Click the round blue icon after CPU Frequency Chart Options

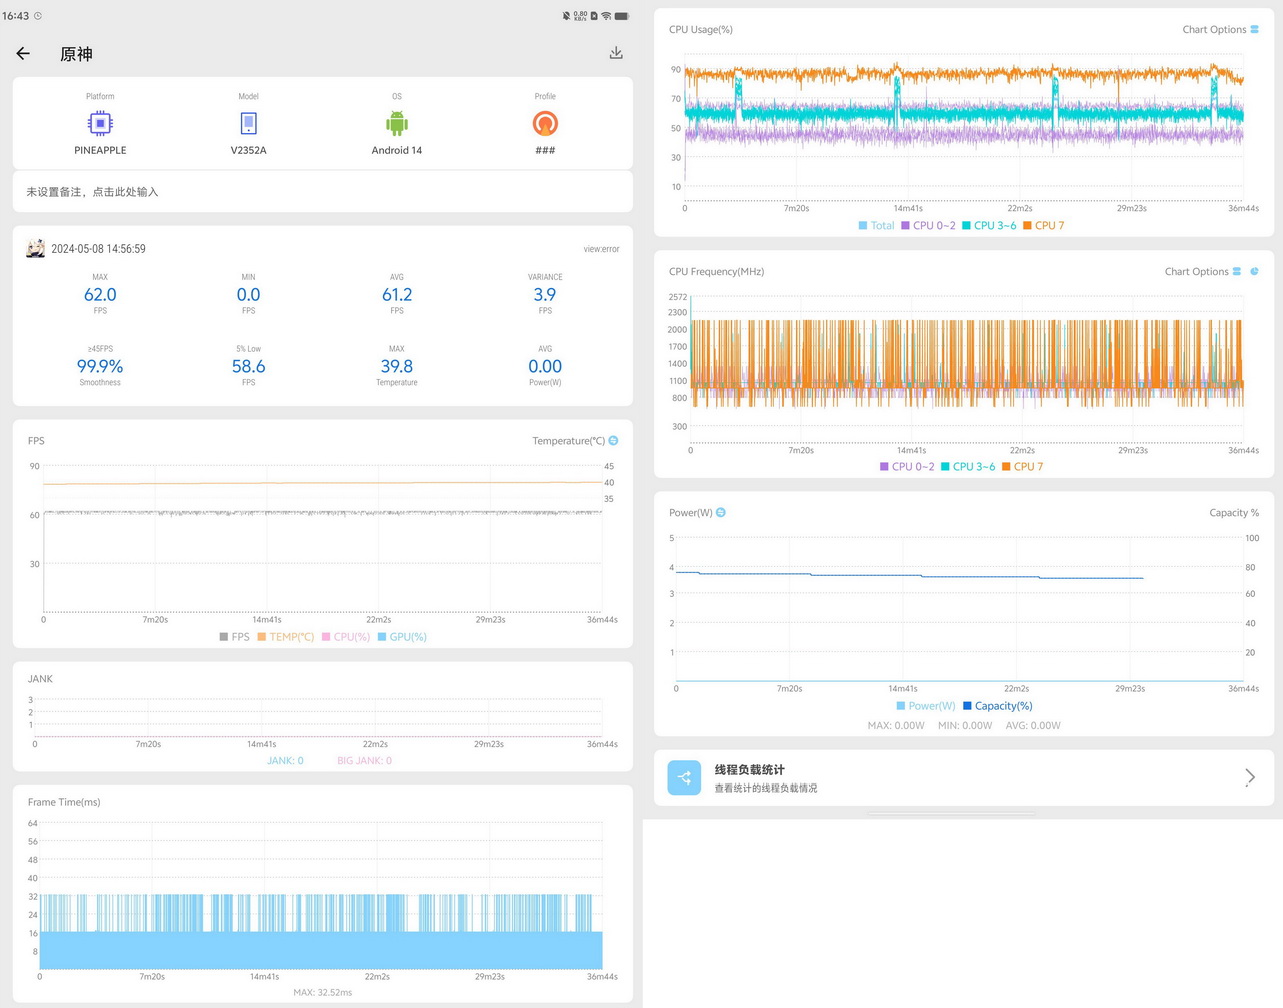(1254, 271)
